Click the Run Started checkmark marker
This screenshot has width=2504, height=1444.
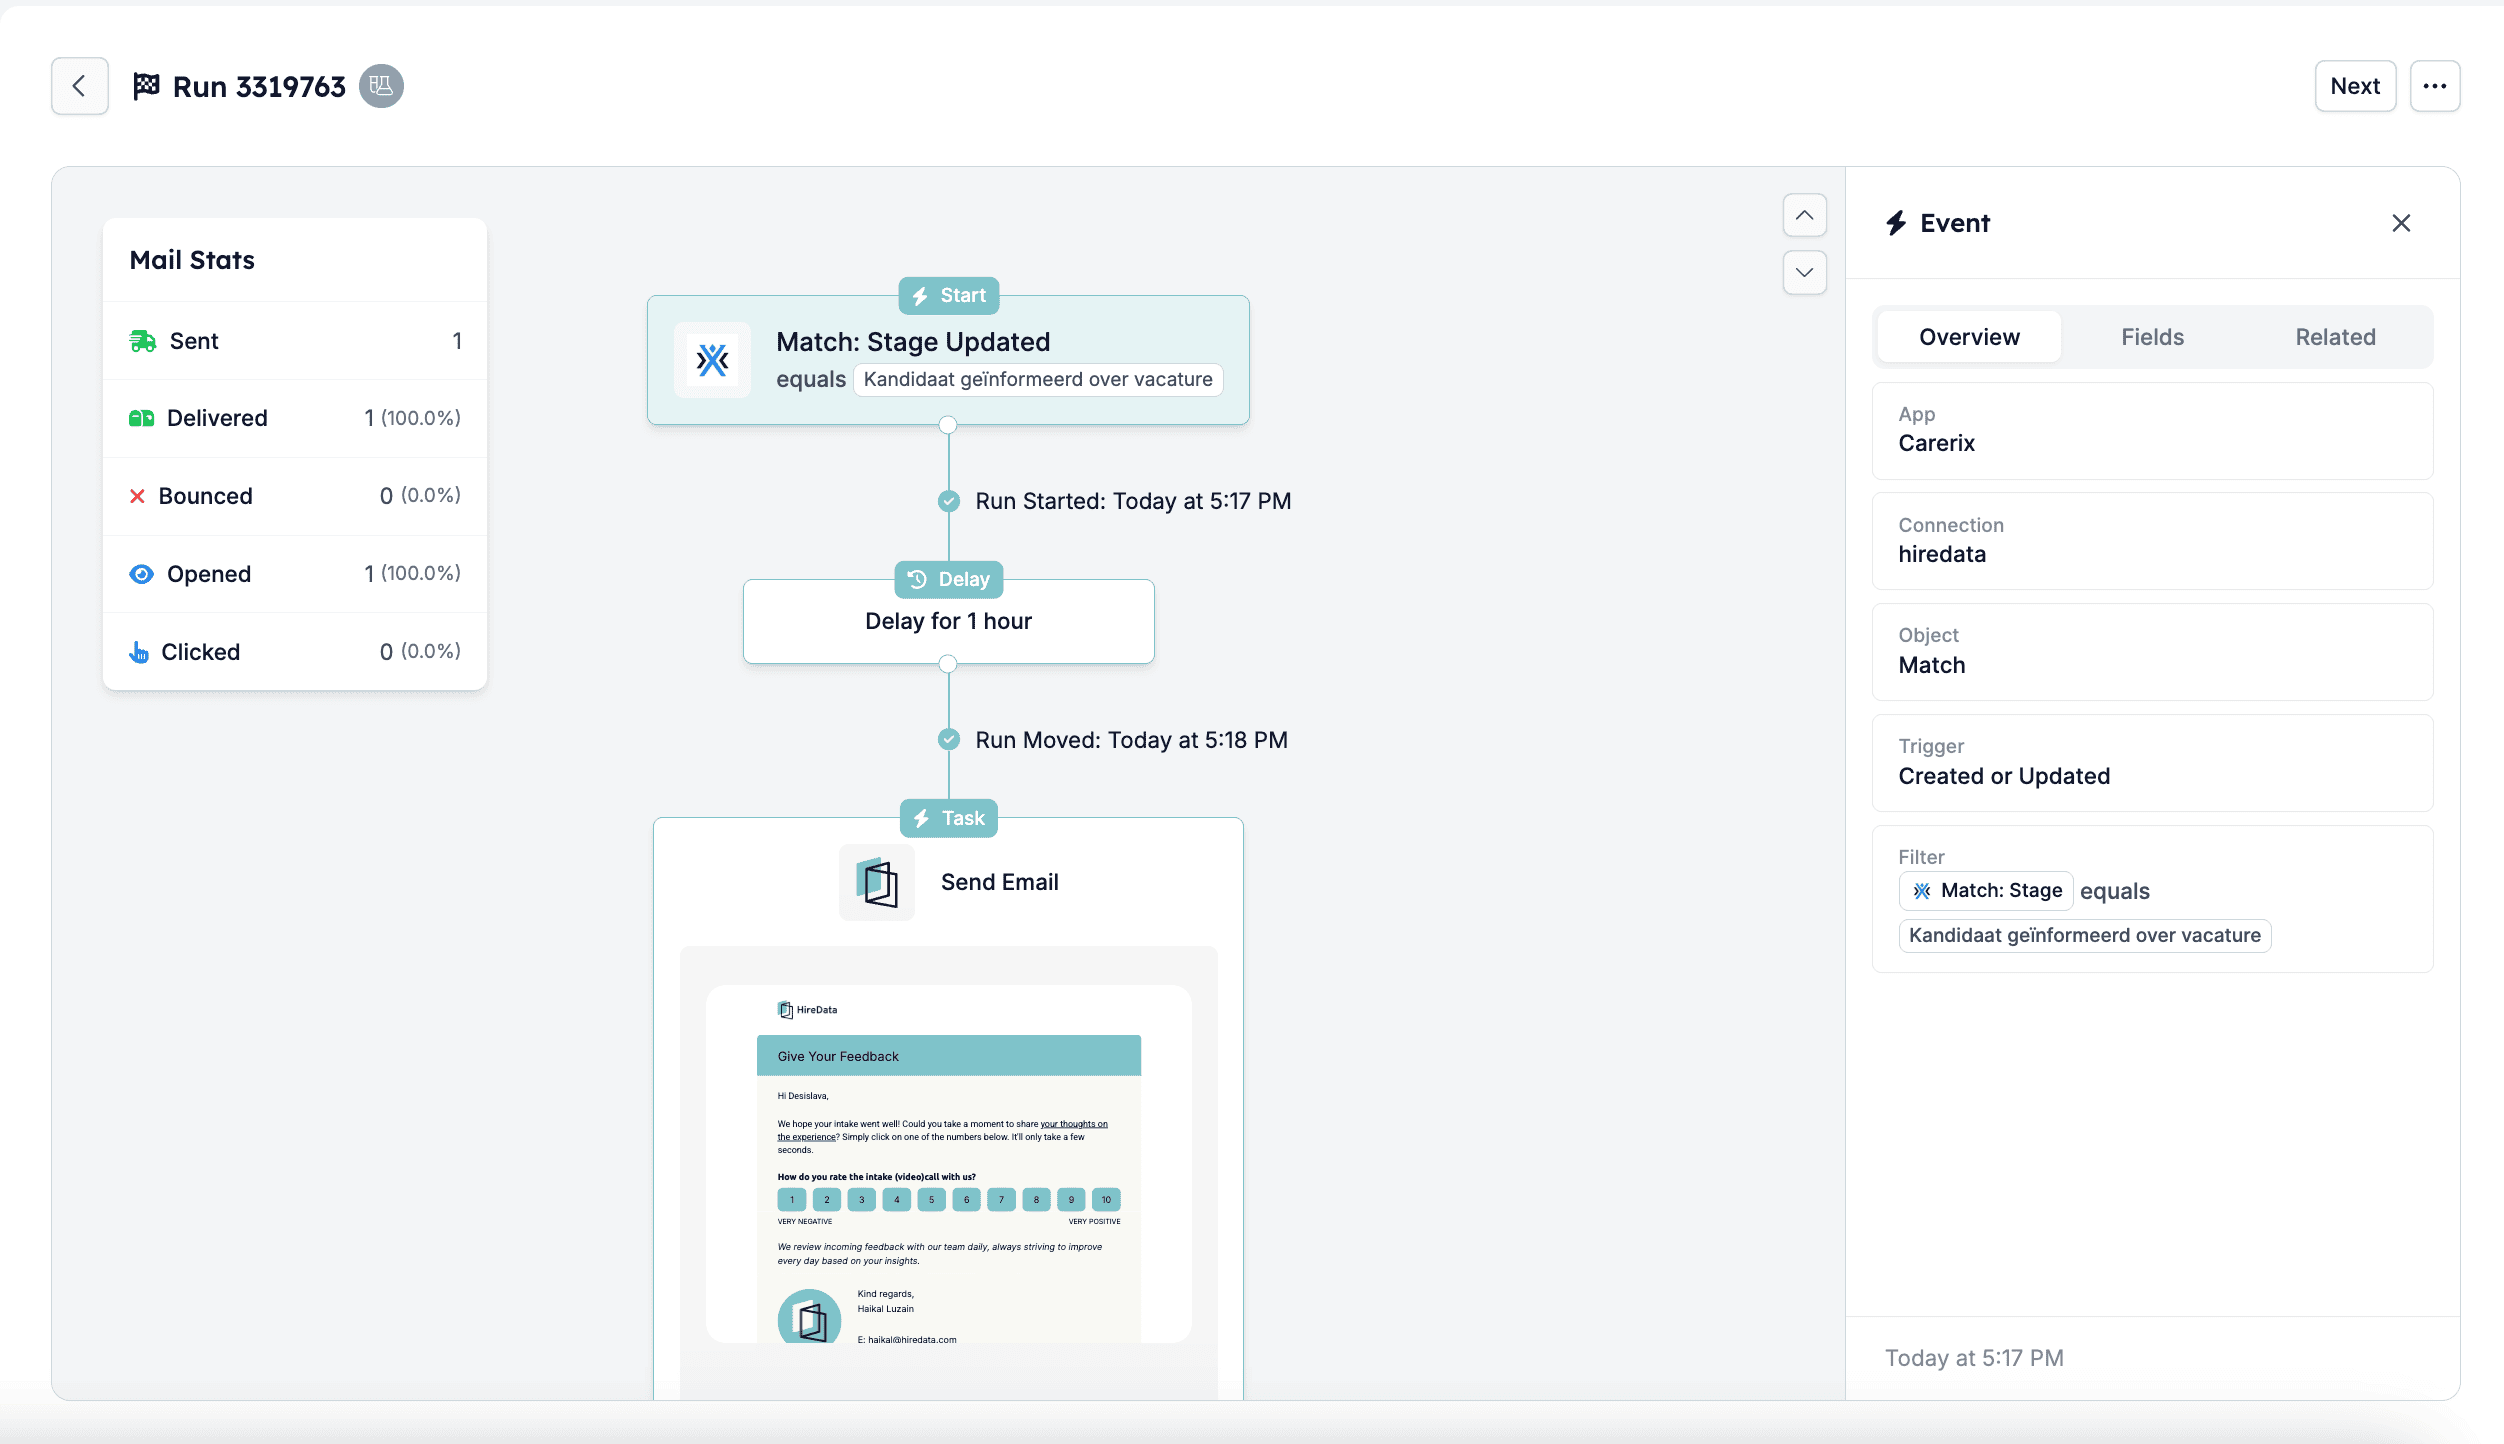pos(948,501)
